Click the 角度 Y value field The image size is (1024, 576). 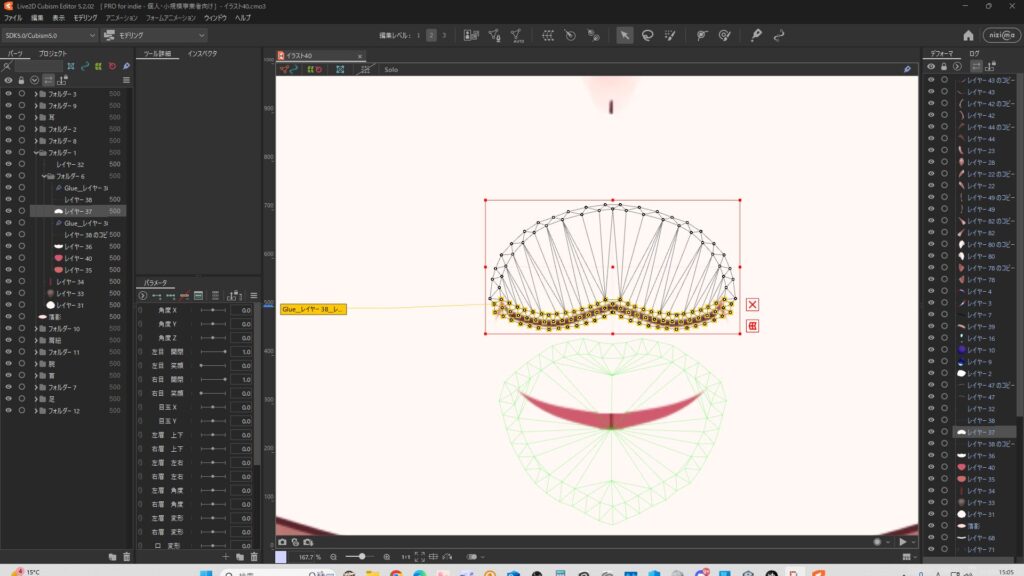(x=242, y=324)
